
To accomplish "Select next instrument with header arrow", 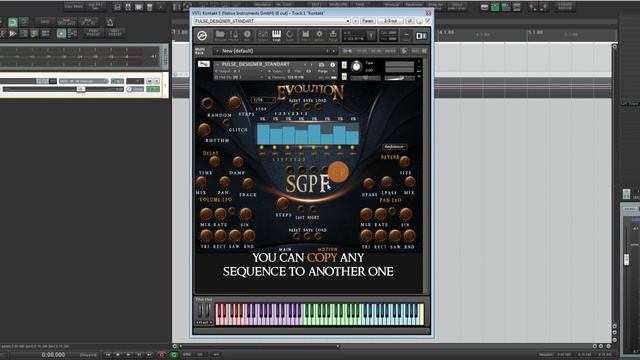I will tap(311, 64).
